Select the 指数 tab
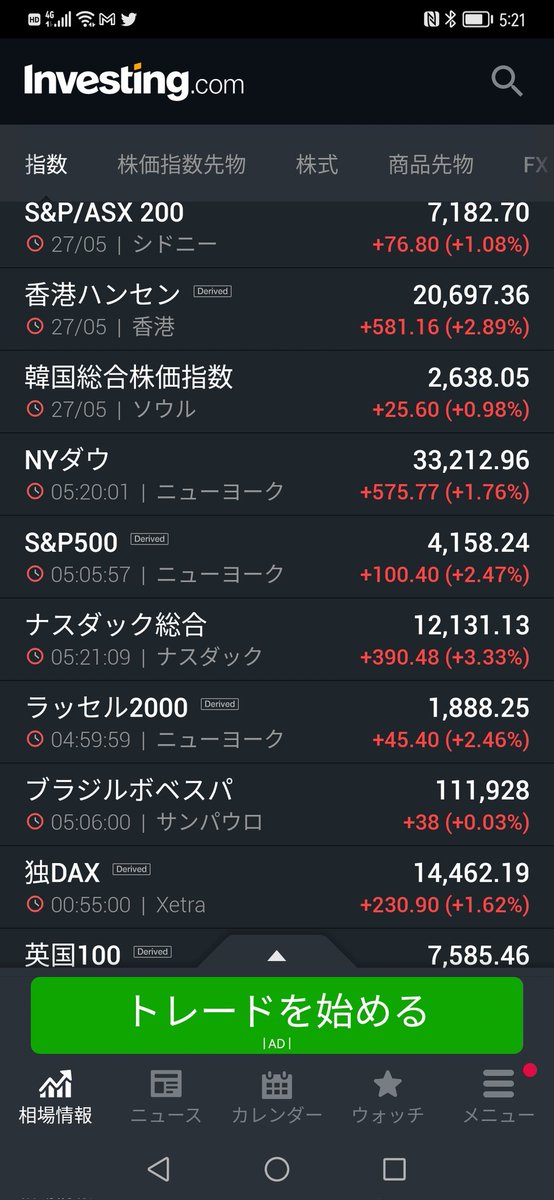 click(46, 165)
